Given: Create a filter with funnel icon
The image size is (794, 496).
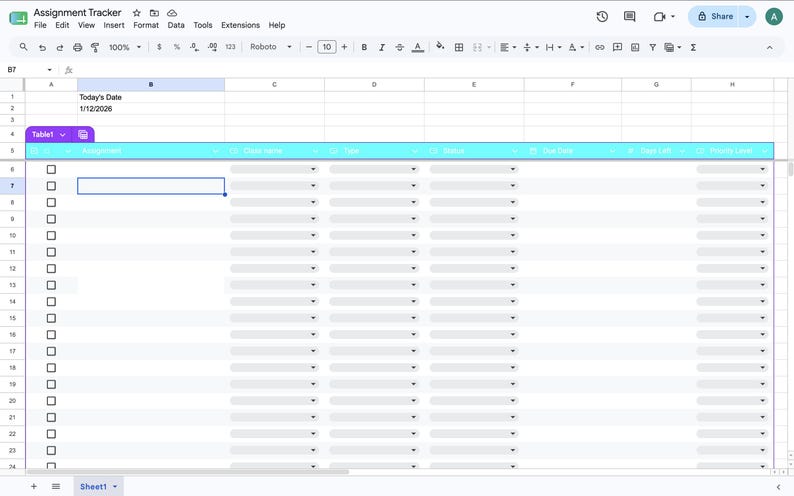Looking at the screenshot, I should [653, 47].
